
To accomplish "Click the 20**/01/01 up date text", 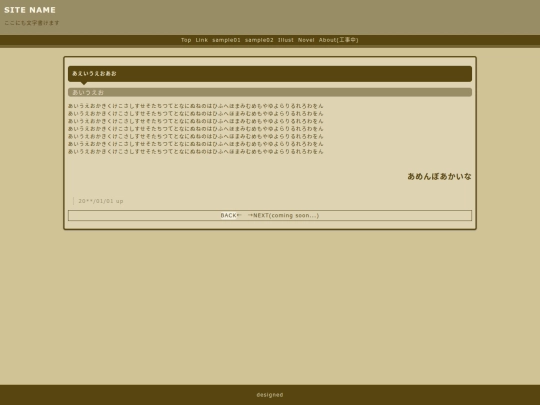I will 101,201.
